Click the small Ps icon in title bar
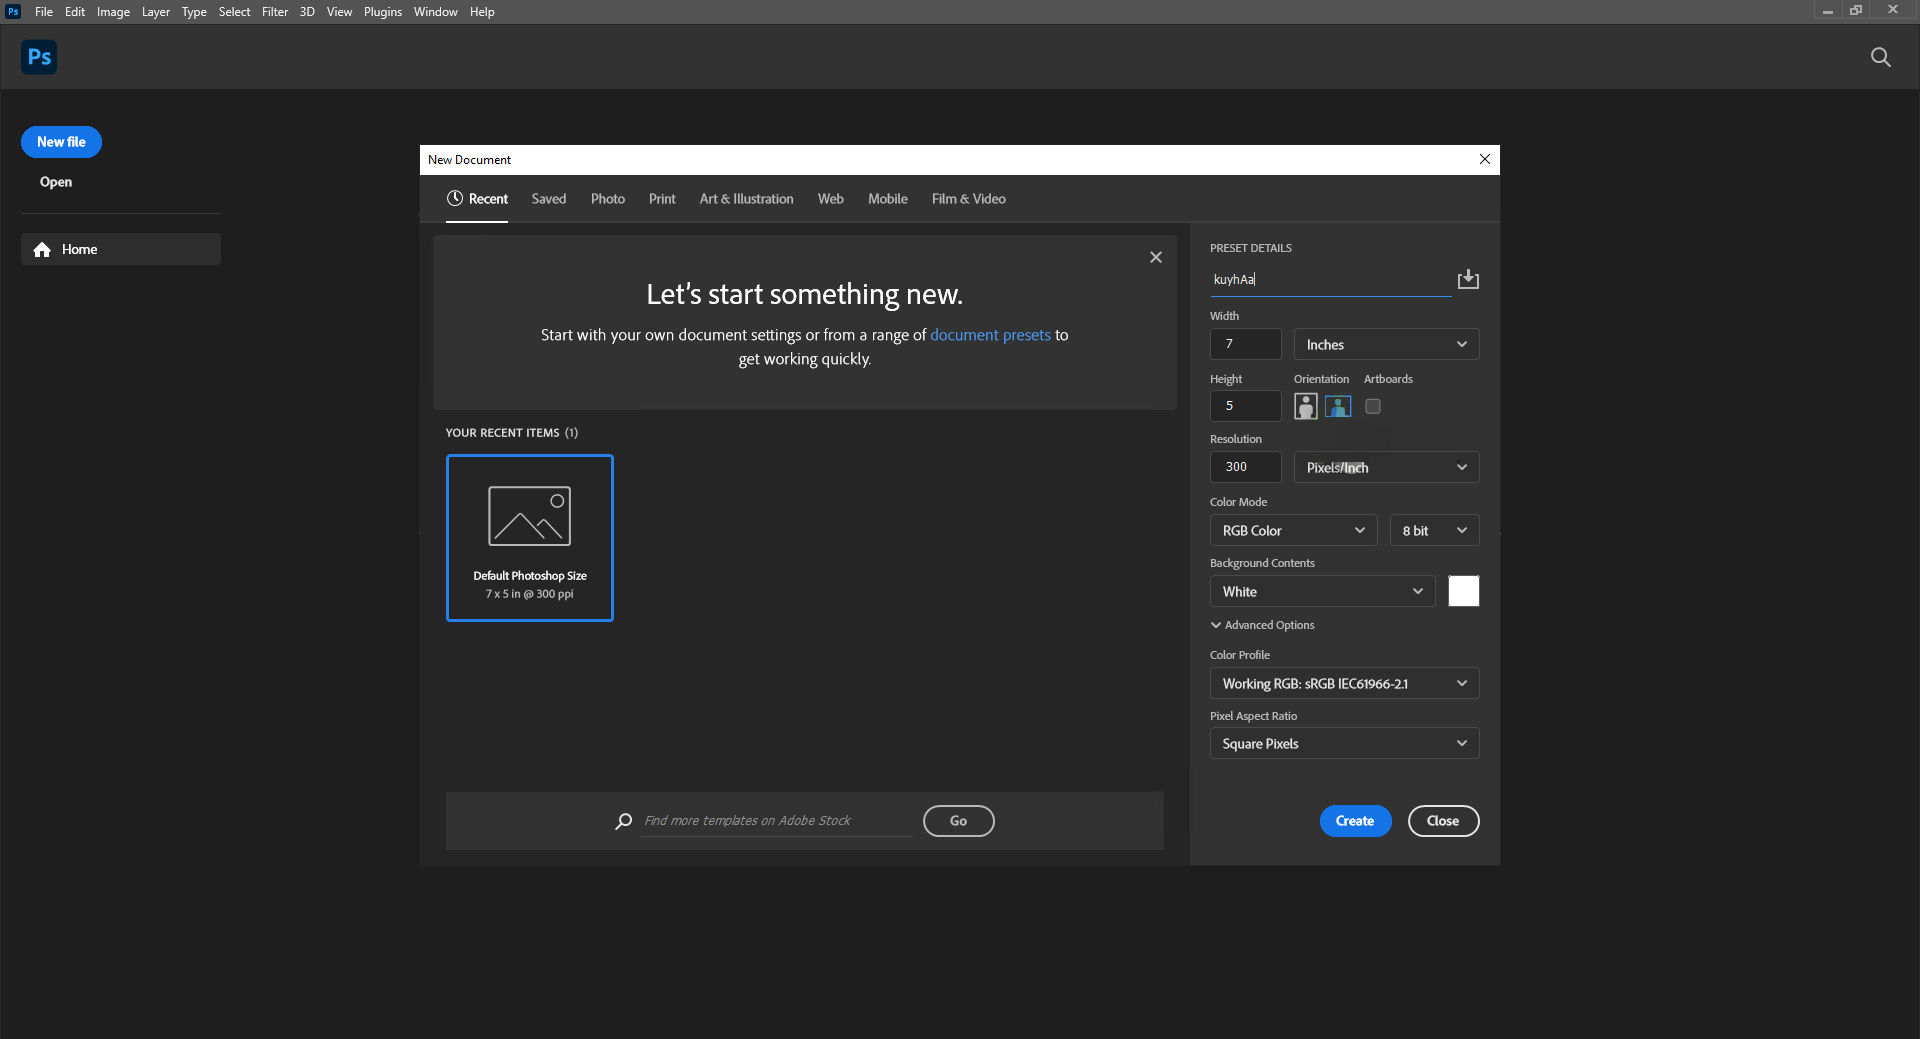 13,11
